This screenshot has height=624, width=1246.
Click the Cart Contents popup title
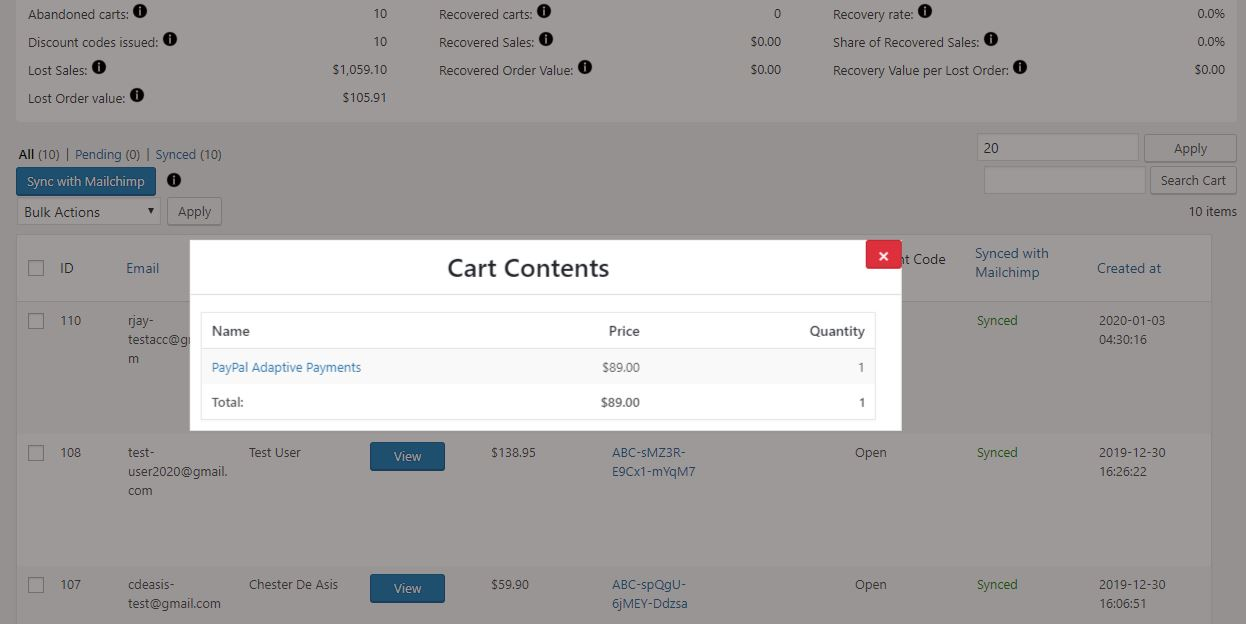point(528,268)
